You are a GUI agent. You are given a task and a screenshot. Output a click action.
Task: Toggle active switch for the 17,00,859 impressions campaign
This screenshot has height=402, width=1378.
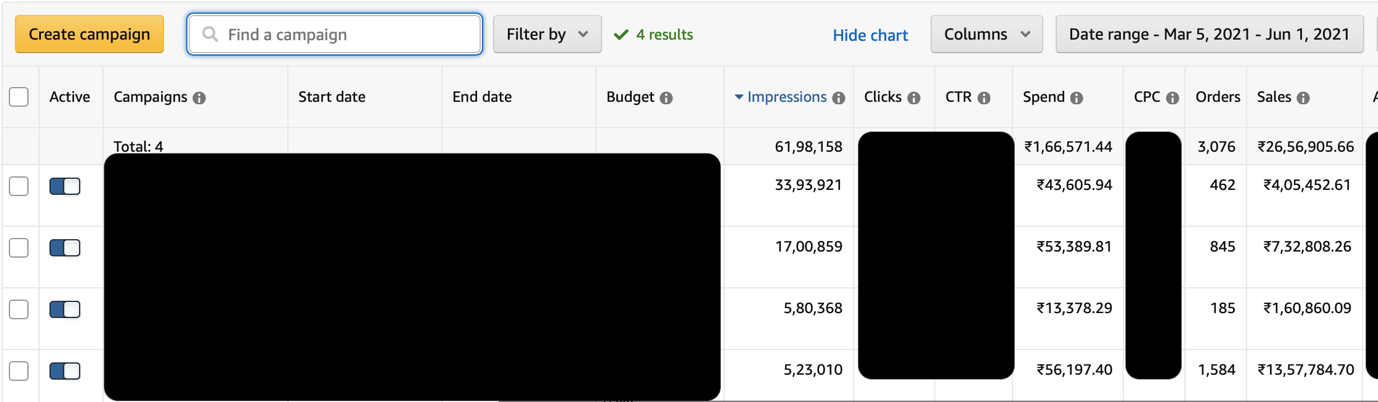click(65, 248)
